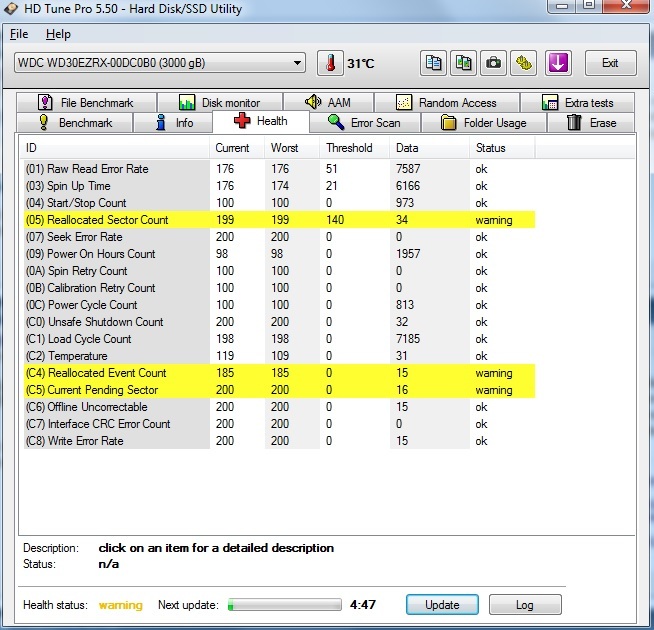Select the (09) Power On Hours Count row
Image resolution: width=654 pixels, height=630 pixels.
point(279,254)
